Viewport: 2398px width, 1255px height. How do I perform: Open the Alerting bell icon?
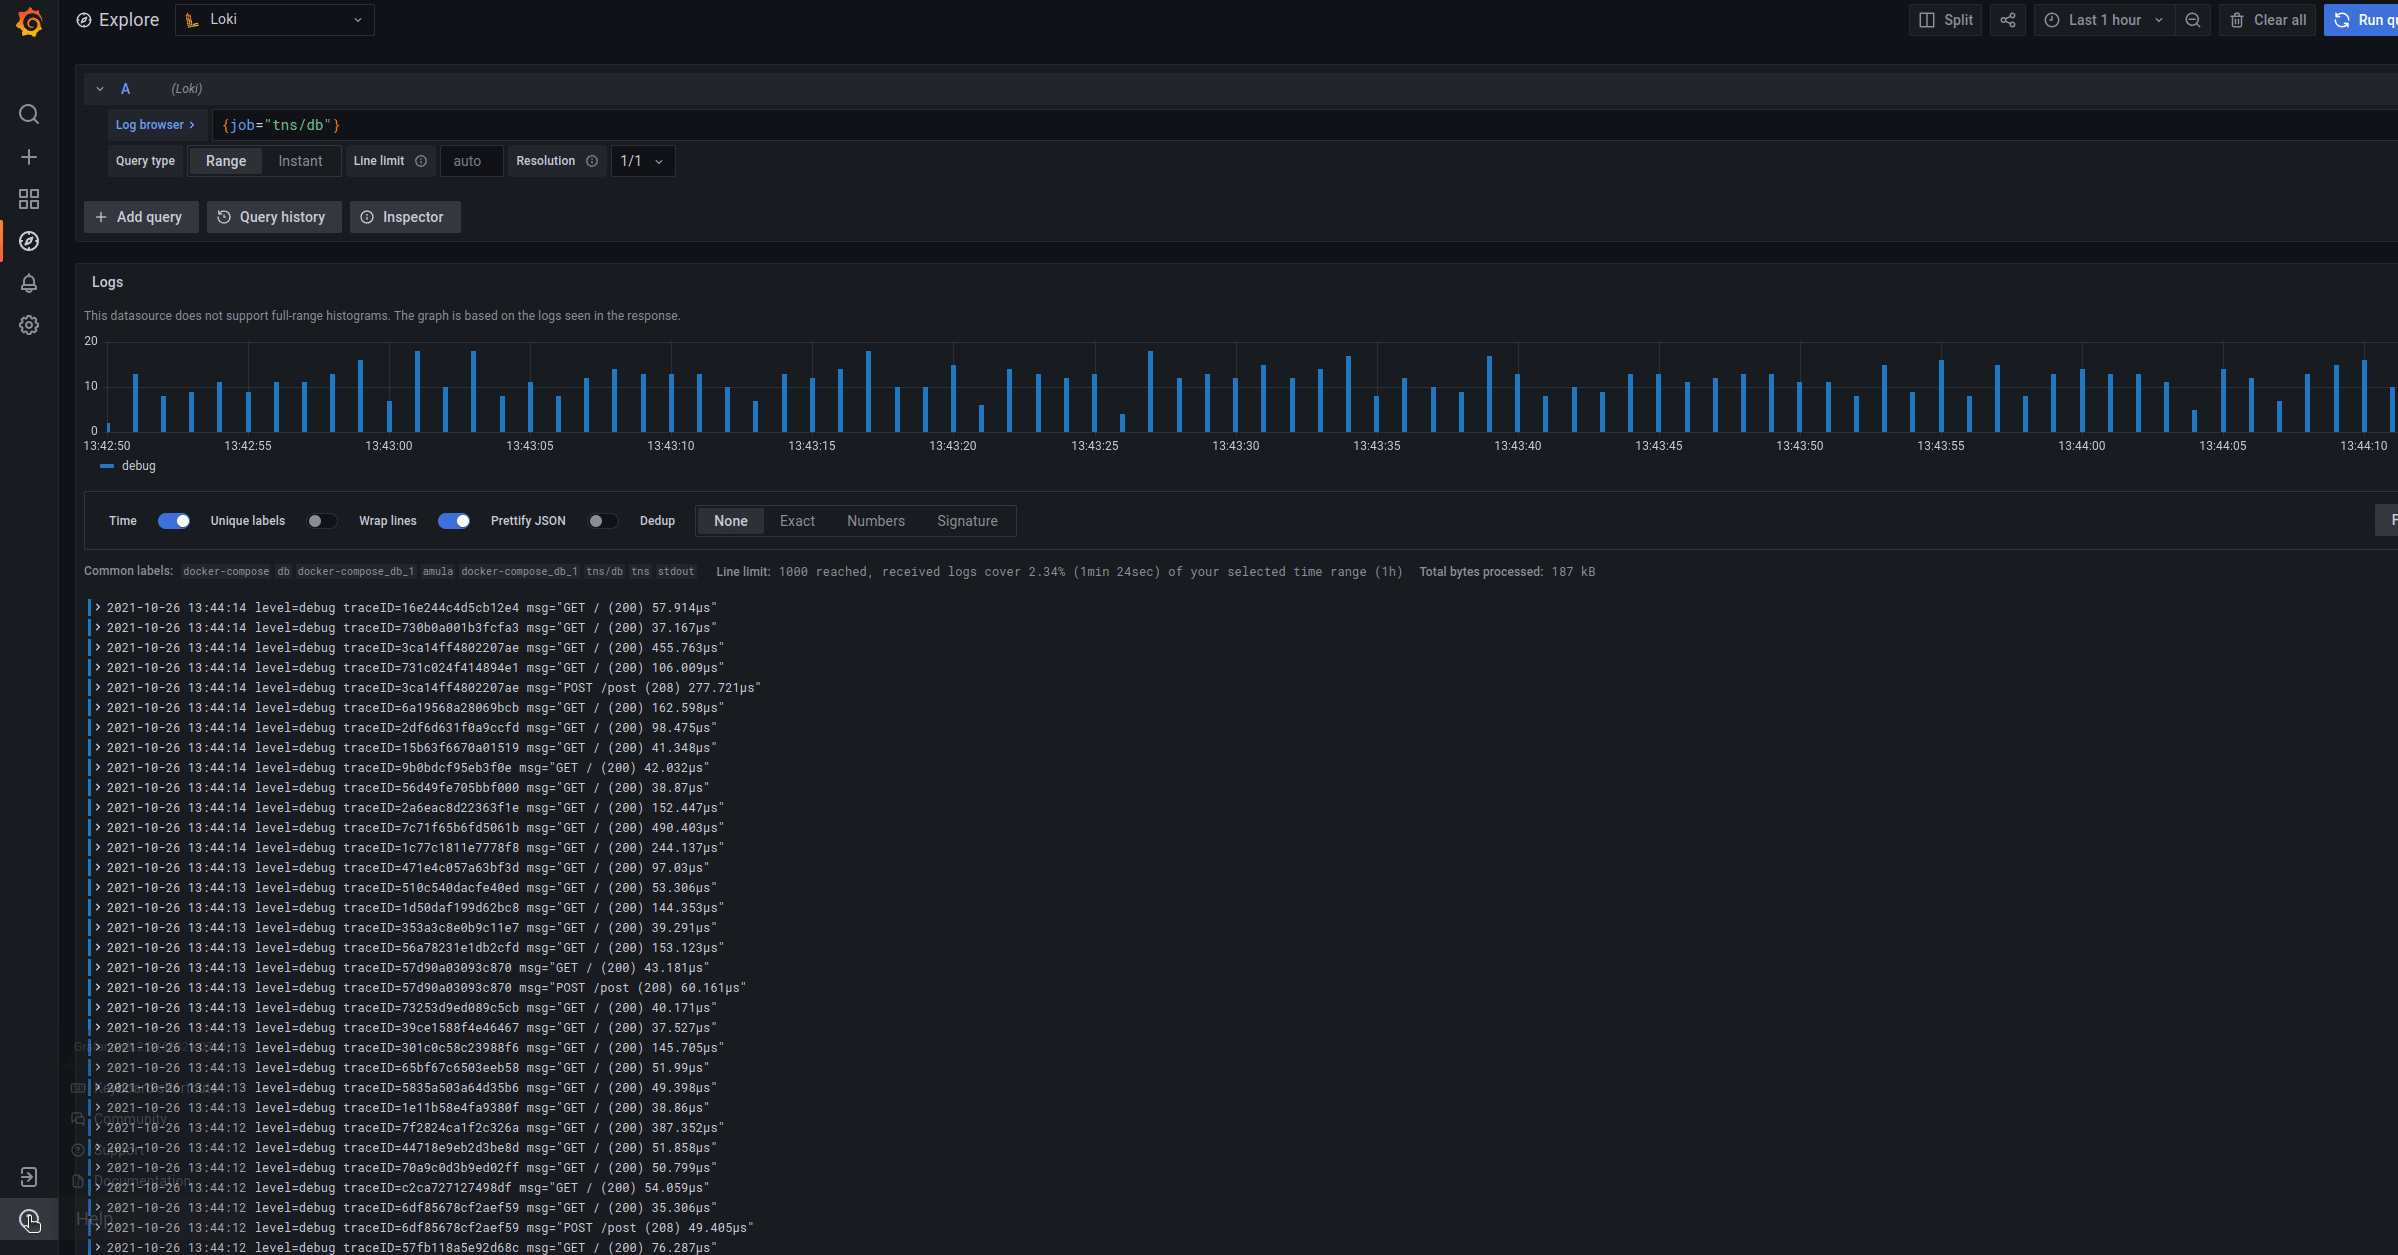pos(29,283)
